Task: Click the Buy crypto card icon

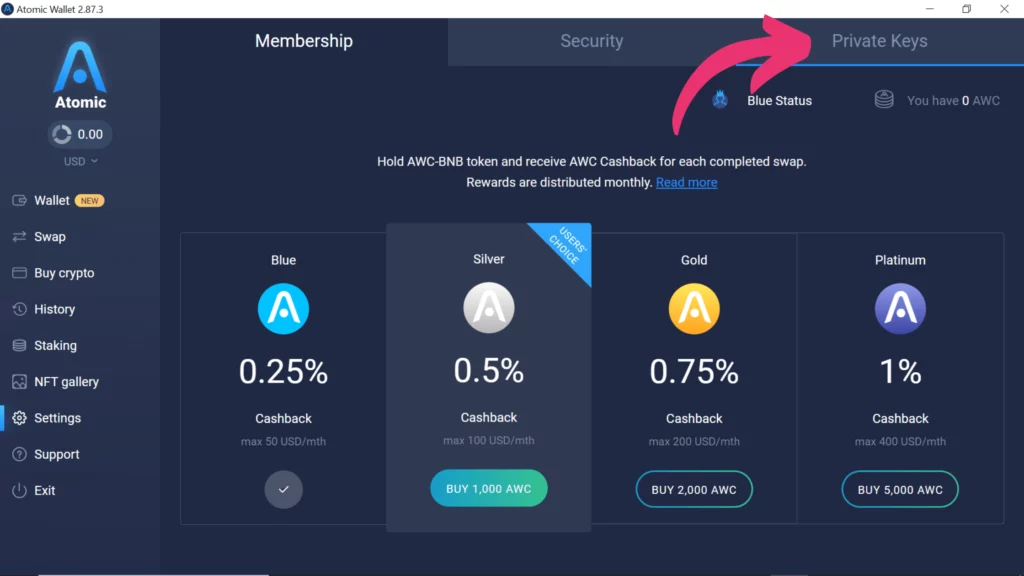Action: point(19,273)
